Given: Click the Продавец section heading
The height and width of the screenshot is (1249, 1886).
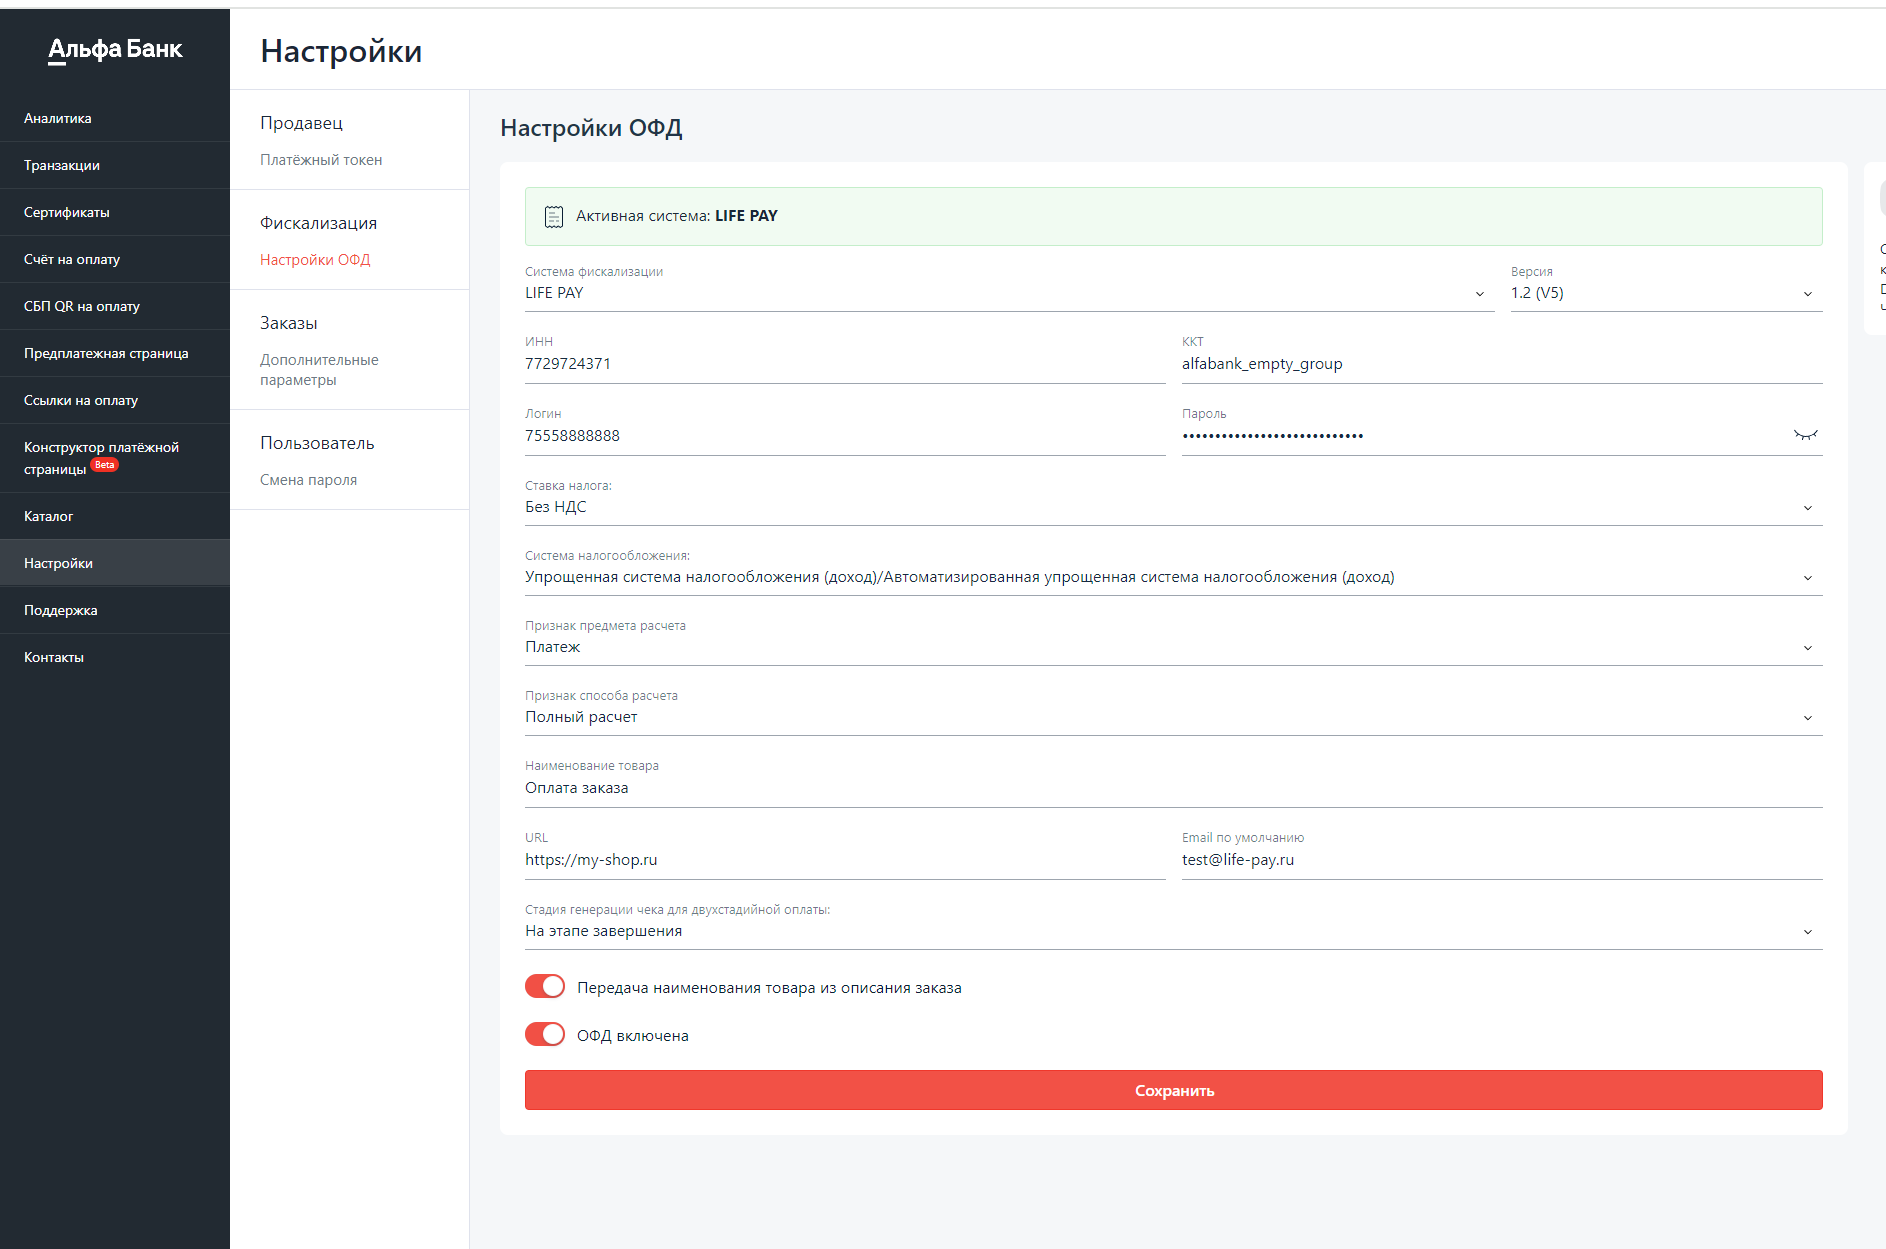Looking at the screenshot, I should (301, 123).
